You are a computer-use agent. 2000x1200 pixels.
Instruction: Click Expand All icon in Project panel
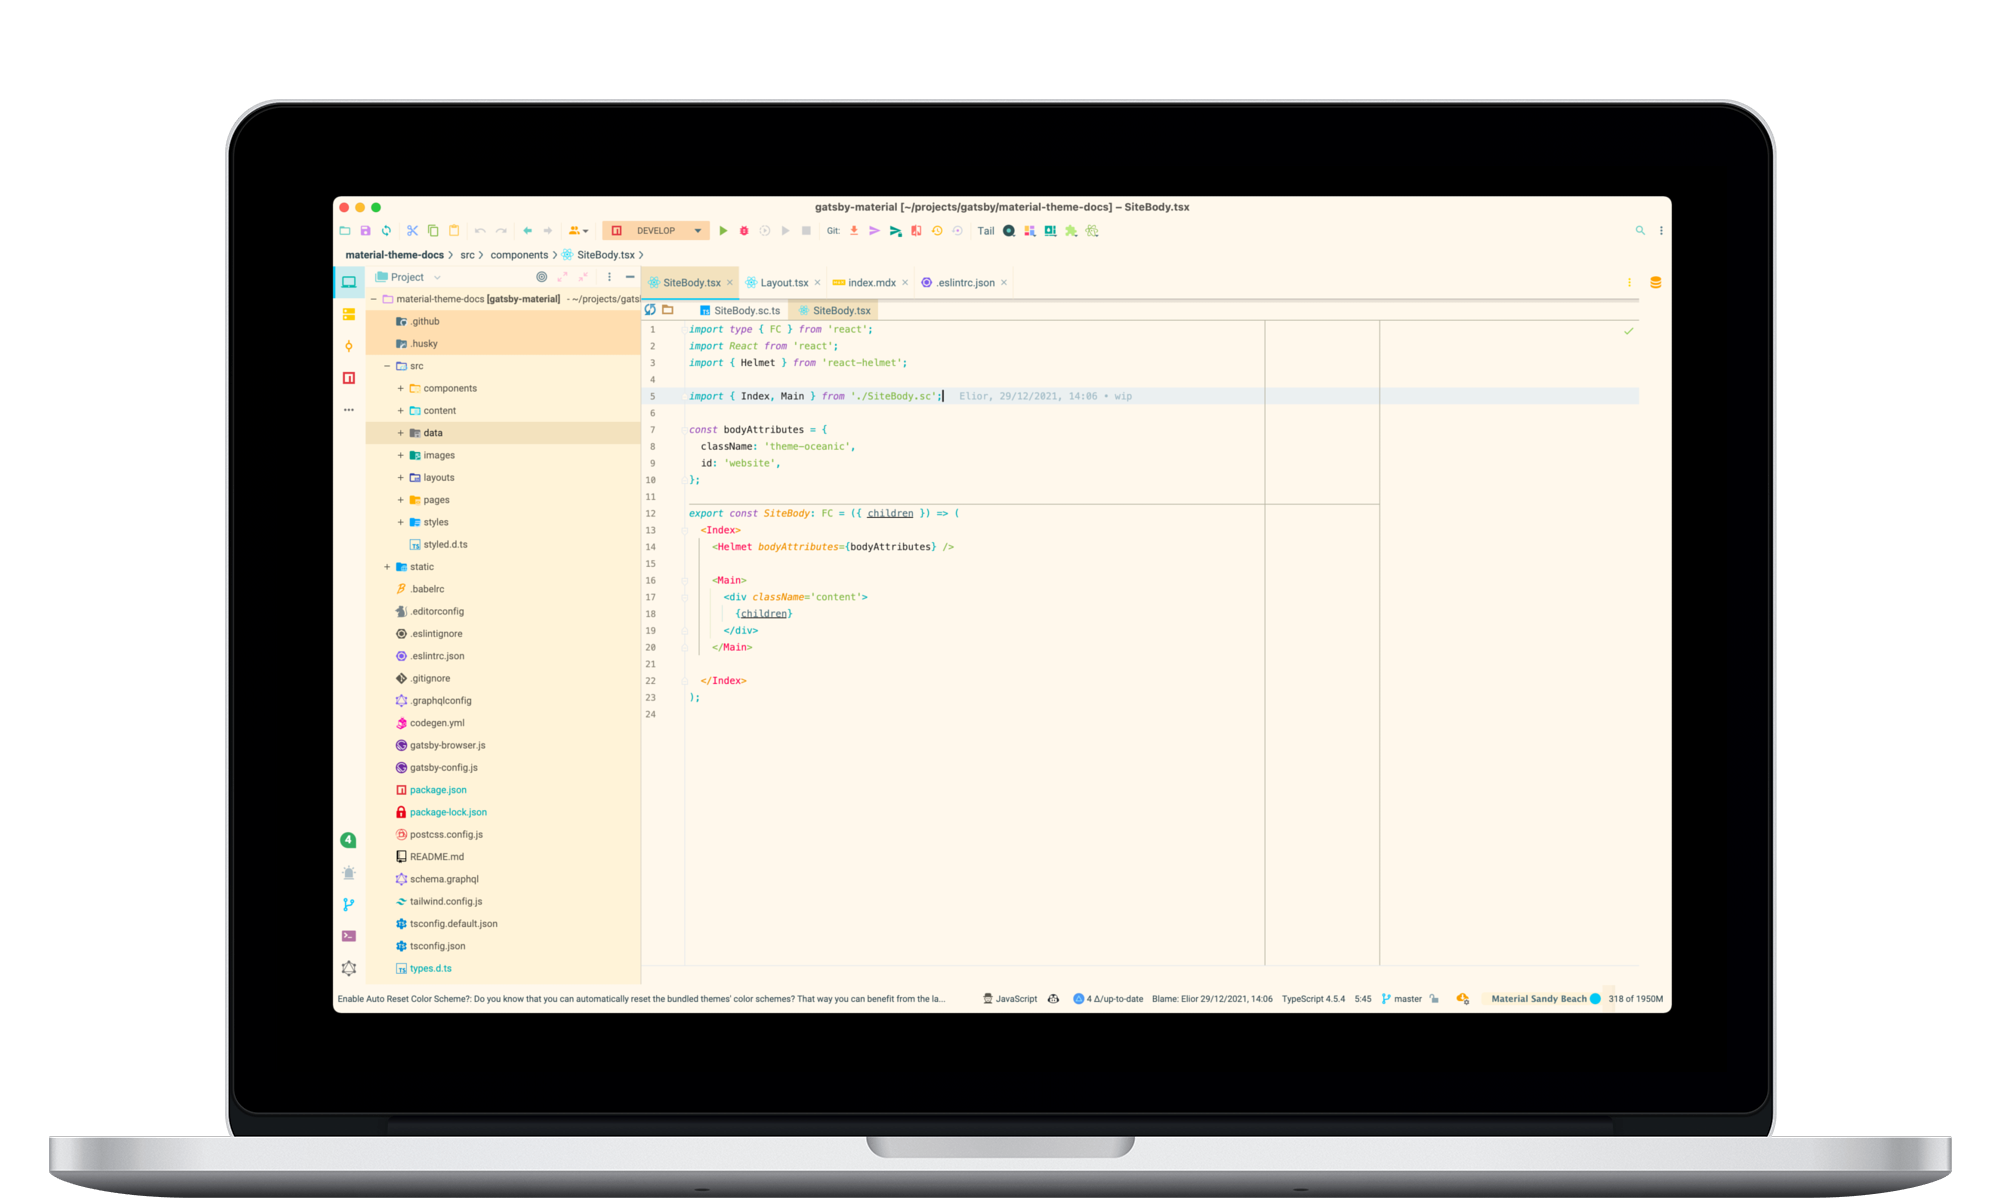coord(562,277)
